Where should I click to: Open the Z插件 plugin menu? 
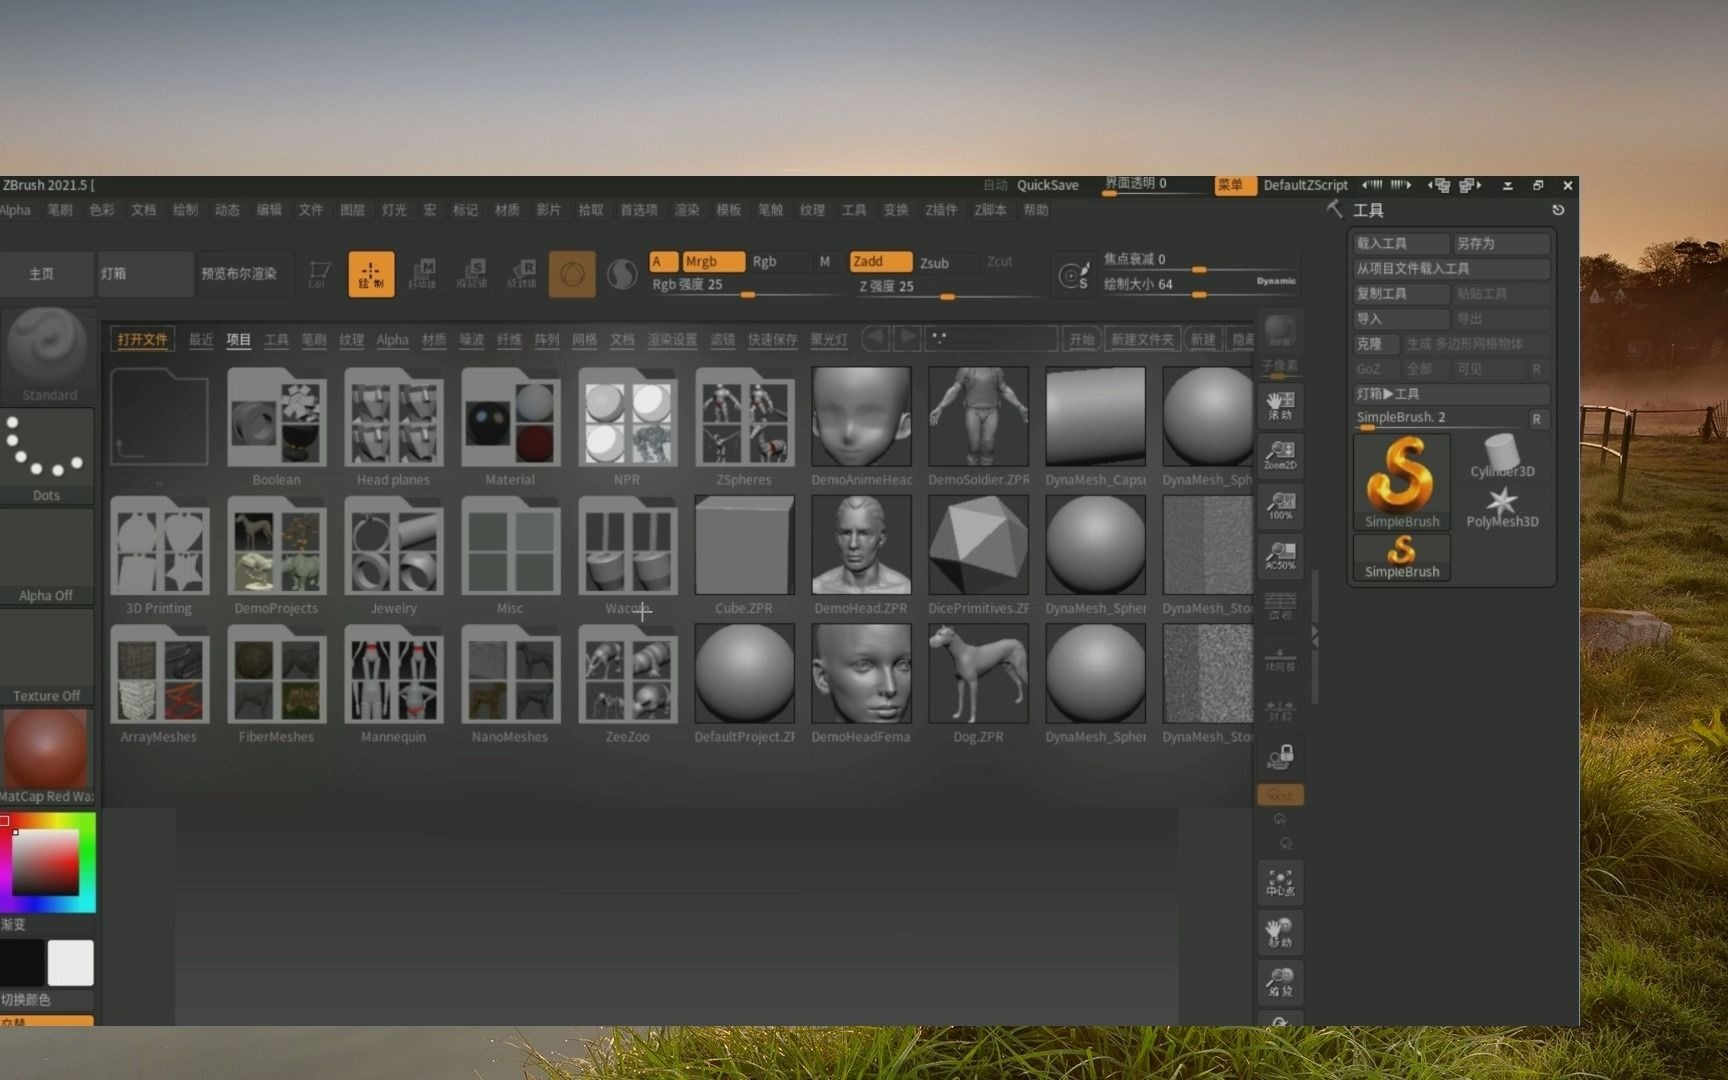(x=941, y=210)
